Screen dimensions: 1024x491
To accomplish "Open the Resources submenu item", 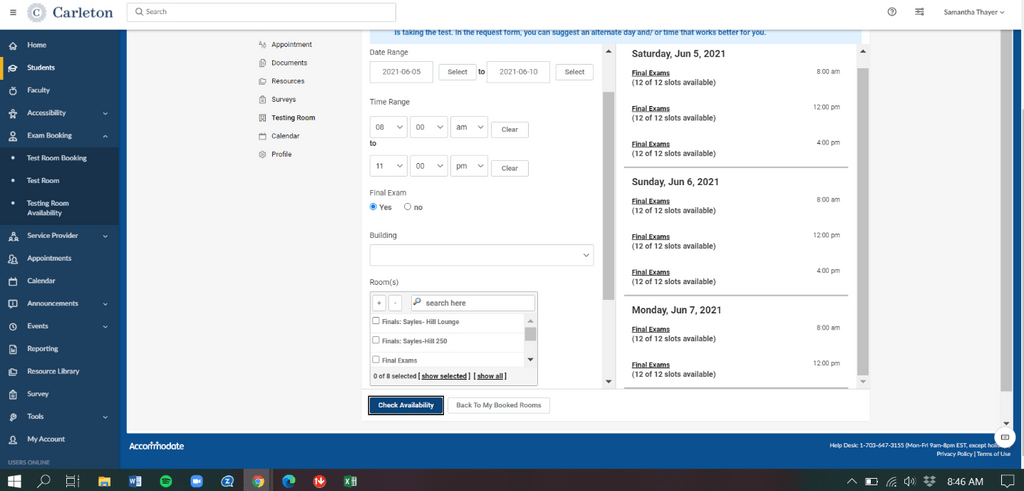I will coord(288,82).
